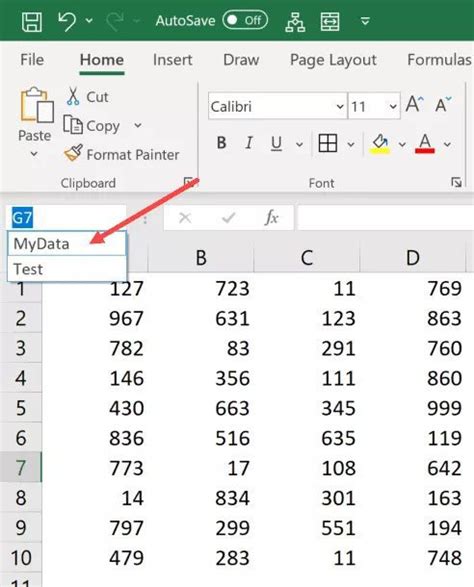Select column C header
Viewport: 474px width, 587px height.
(307, 258)
